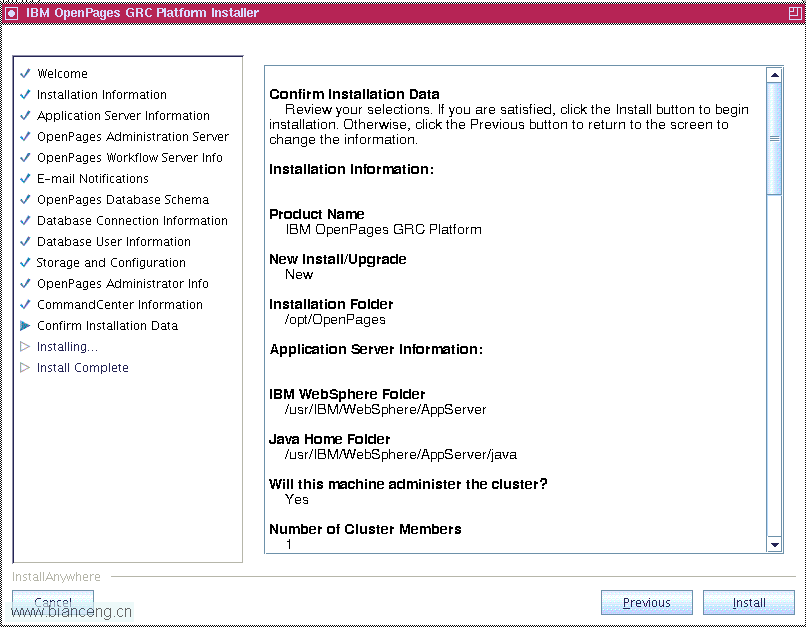Image resolution: width=806 pixels, height=627 pixels.
Task: Click the hollow arrow beside Install Complete
Action: 25,367
